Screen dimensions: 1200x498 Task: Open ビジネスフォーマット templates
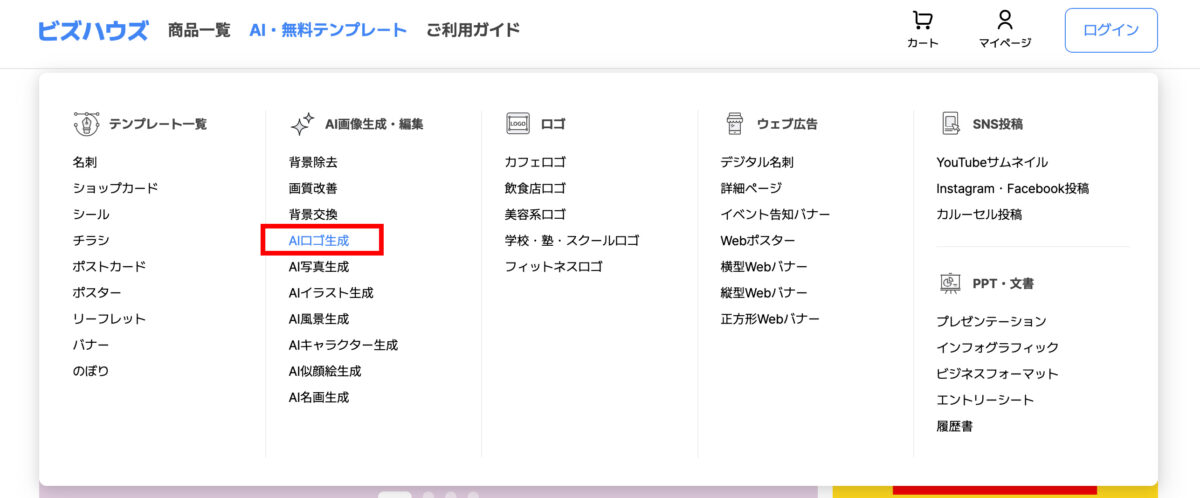click(x=997, y=374)
